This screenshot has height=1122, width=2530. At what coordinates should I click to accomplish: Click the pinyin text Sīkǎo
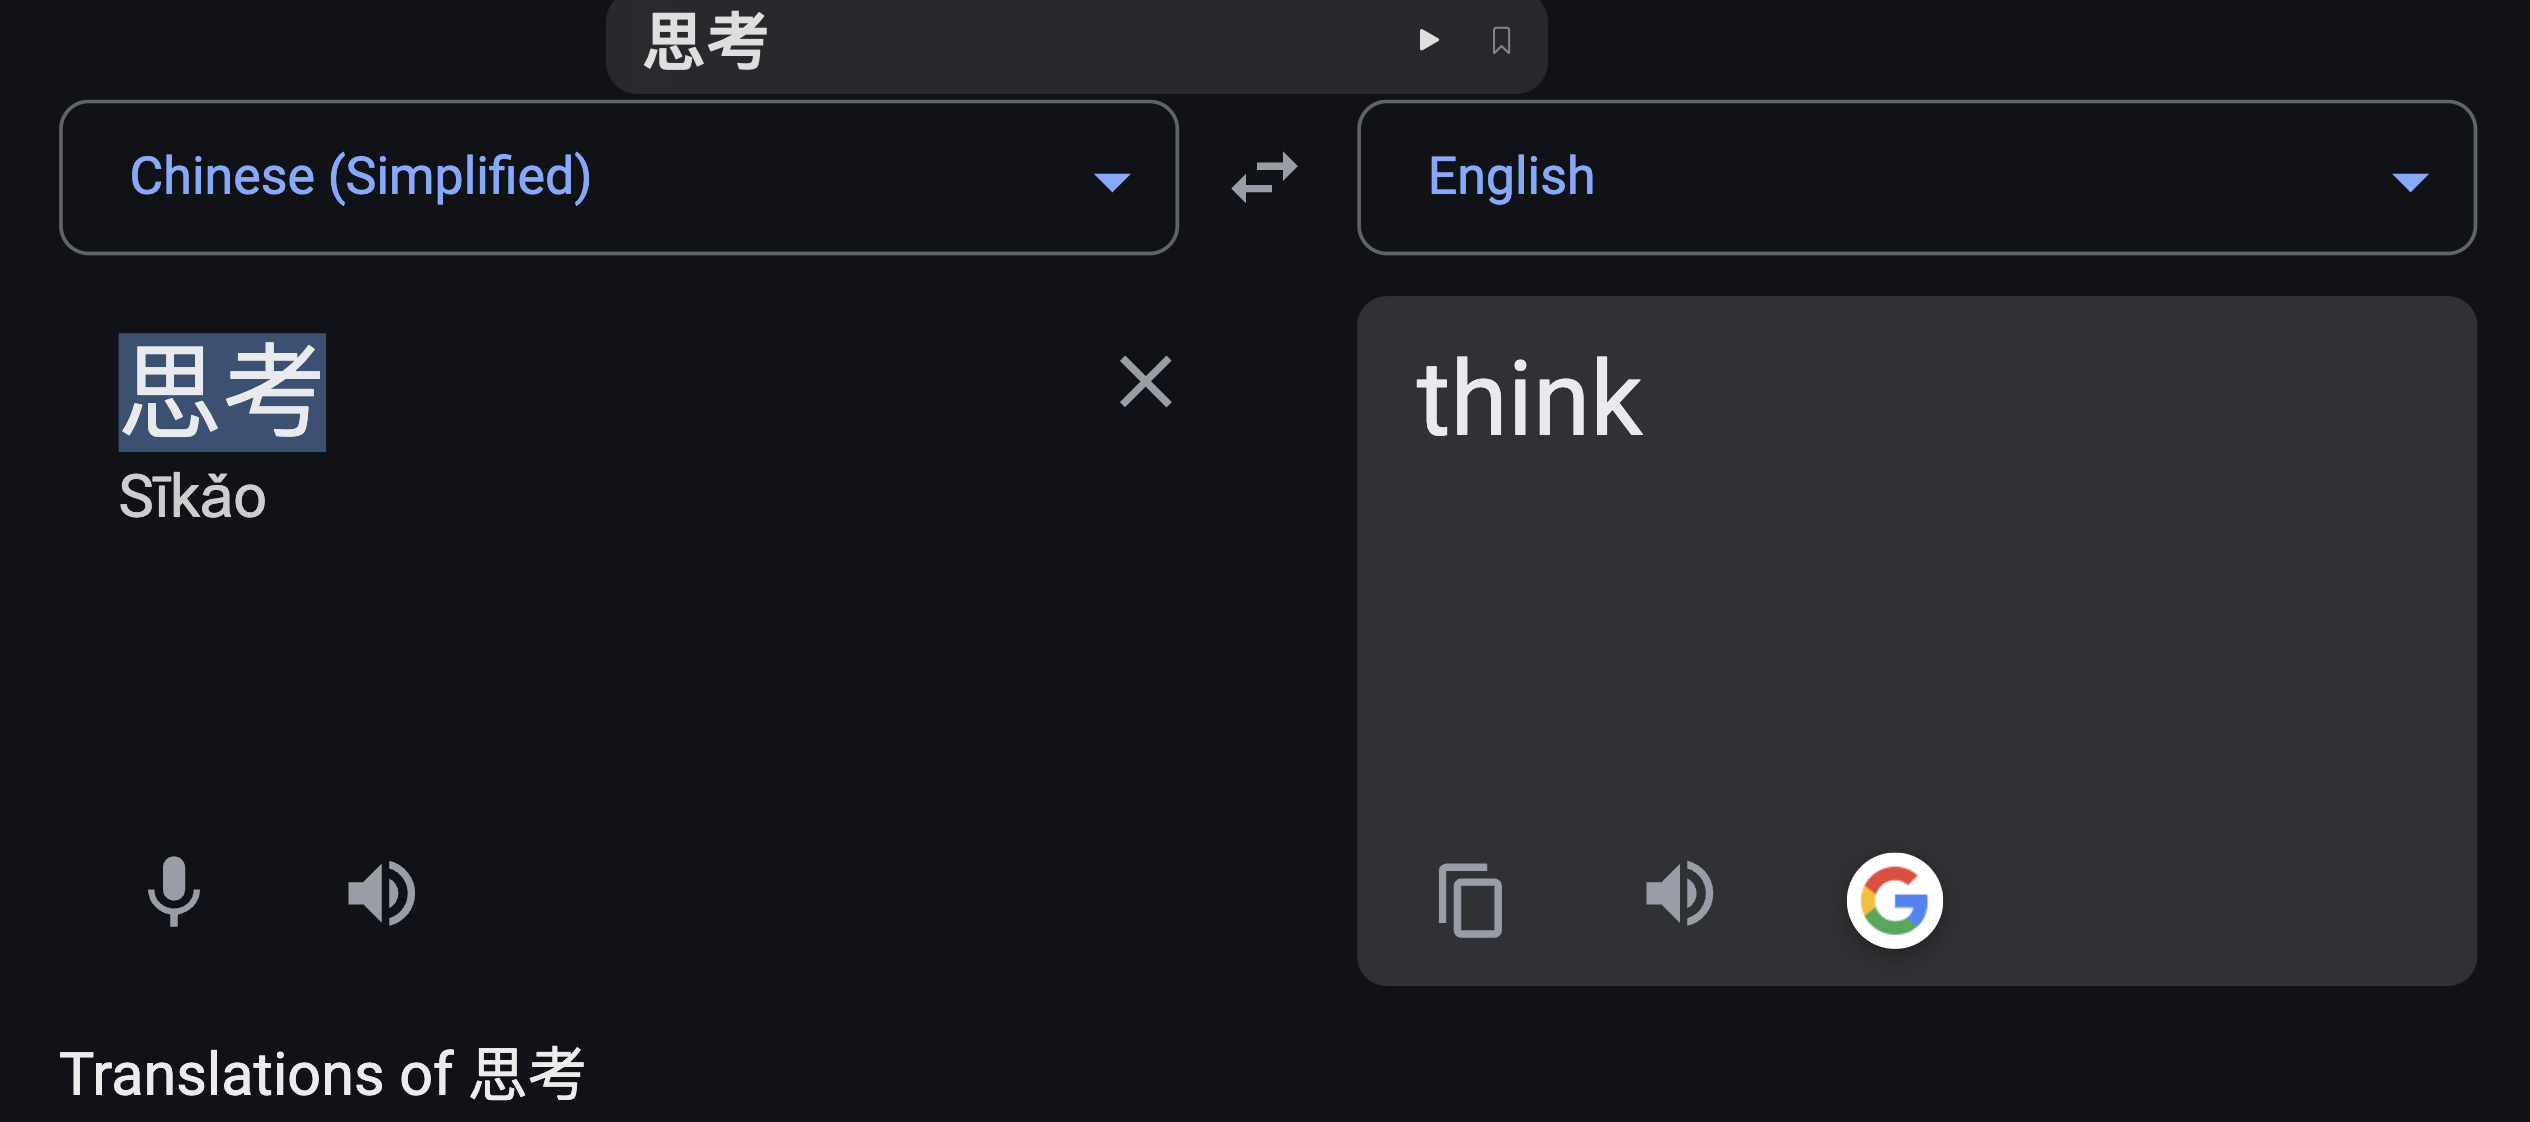click(192, 497)
